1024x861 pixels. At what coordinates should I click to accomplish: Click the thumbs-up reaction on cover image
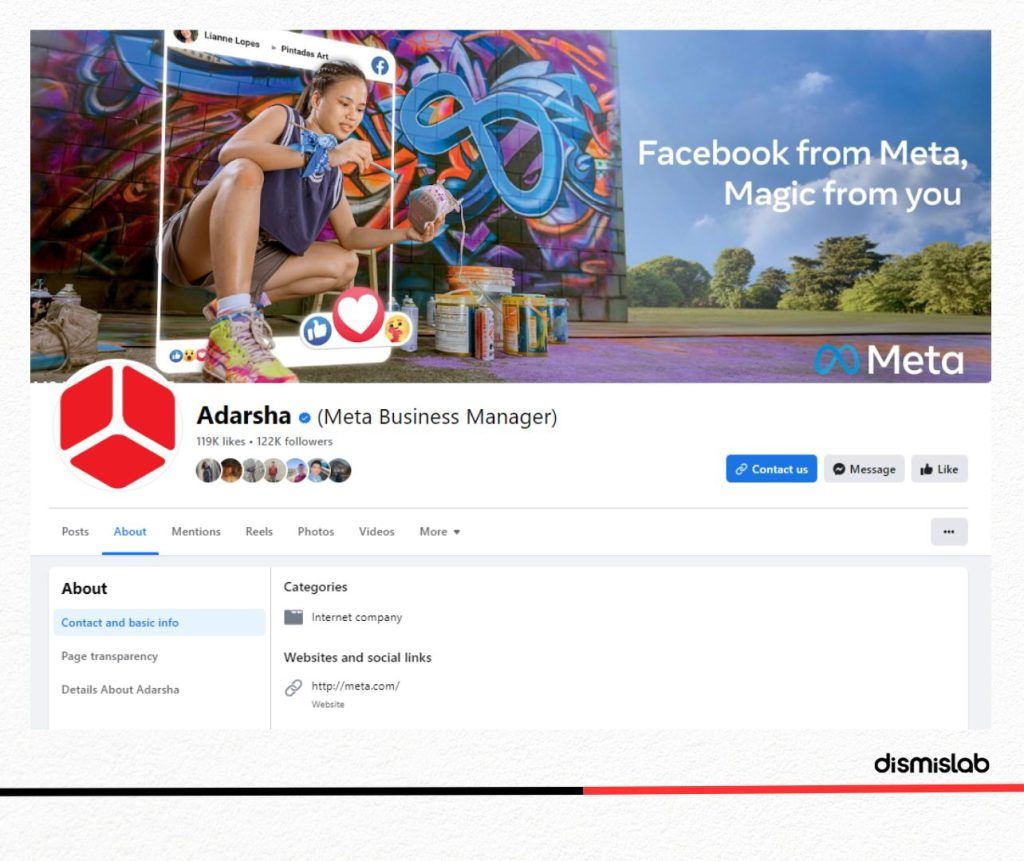317,331
